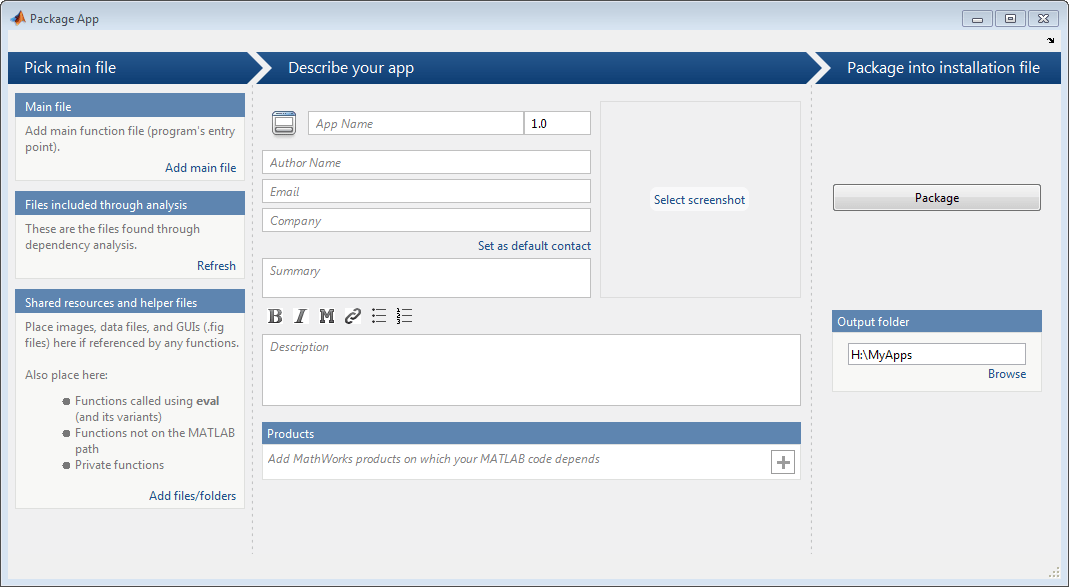The image size is (1069, 587).
Task: Click 'Private functions' bullet text
Action: point(119,465)
